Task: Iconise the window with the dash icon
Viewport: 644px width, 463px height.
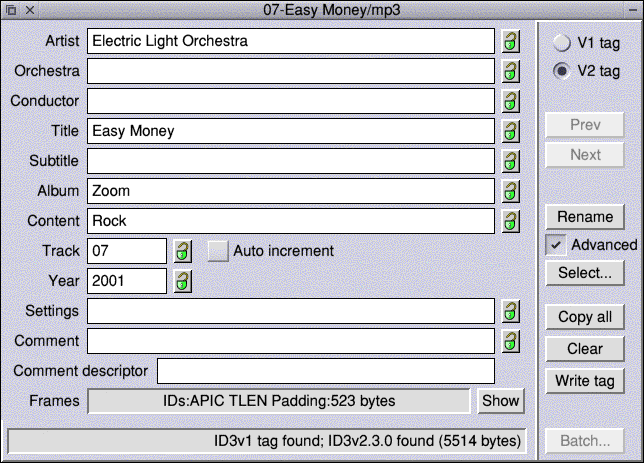Action: (x=633, y=10)
